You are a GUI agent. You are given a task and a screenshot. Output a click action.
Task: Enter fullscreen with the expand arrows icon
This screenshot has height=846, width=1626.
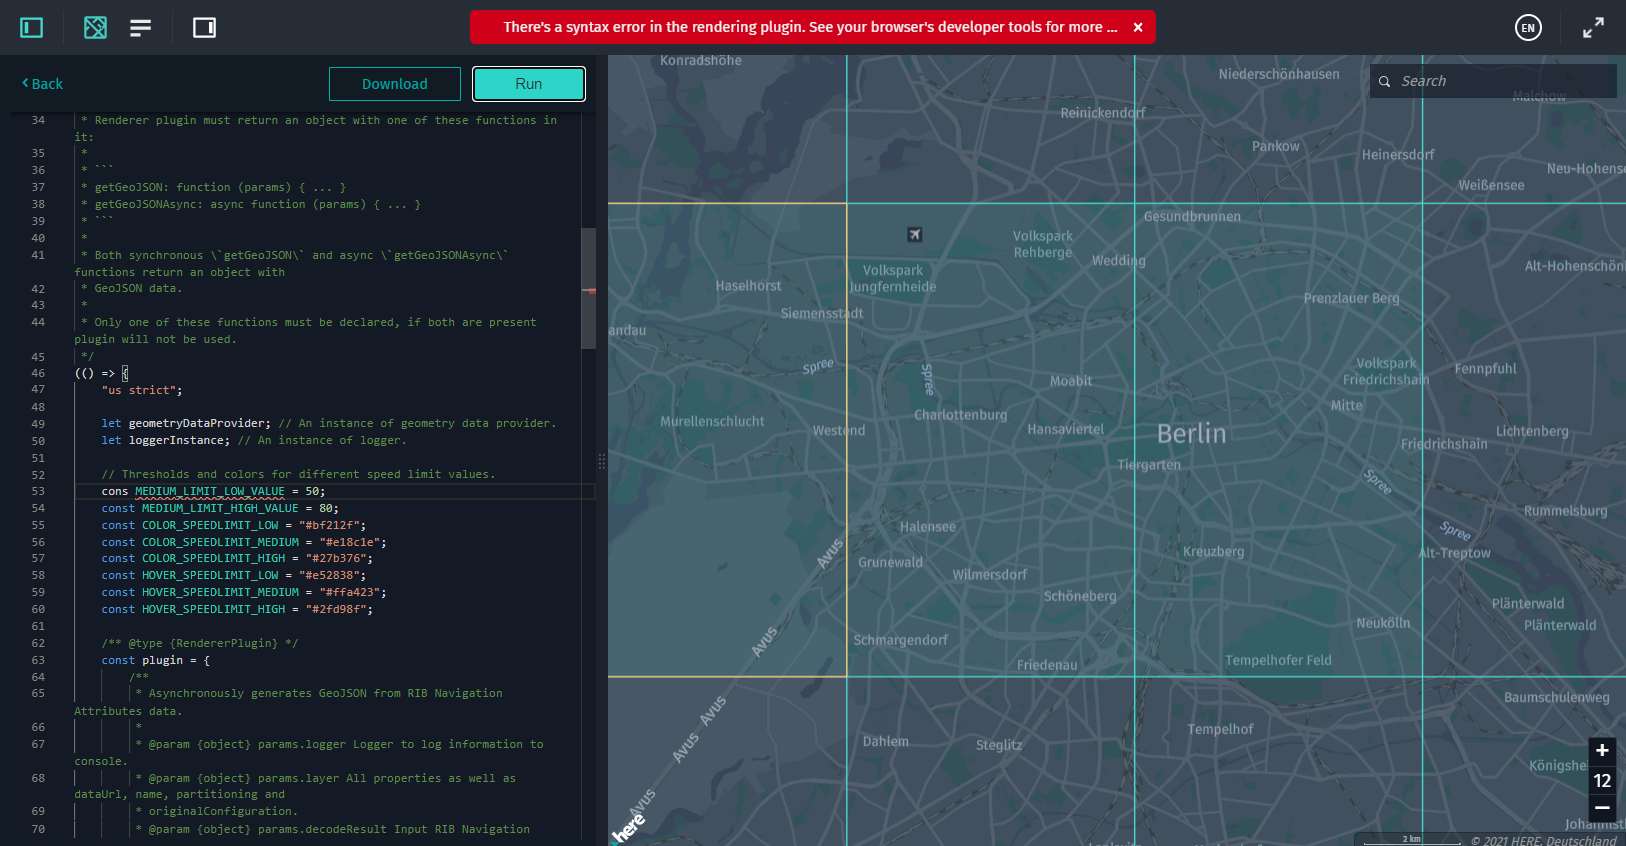[1593, 28]
